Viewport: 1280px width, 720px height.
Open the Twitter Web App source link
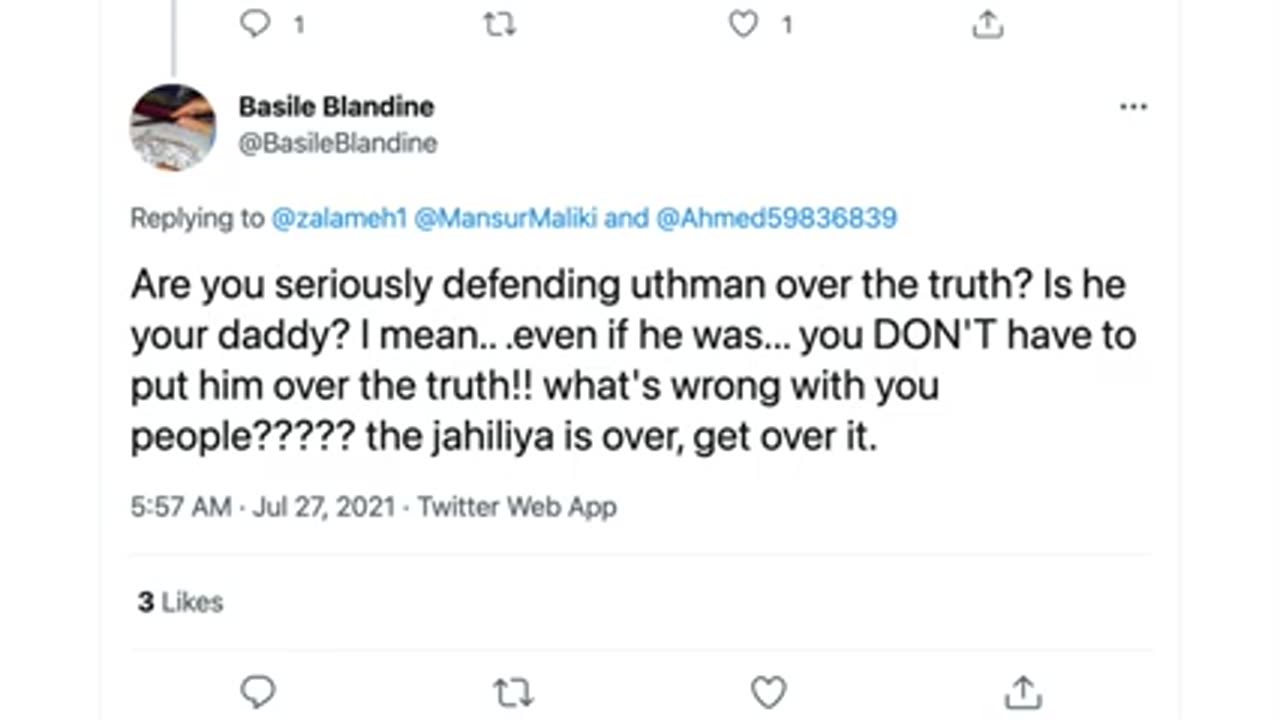click(x=517, y=507)
